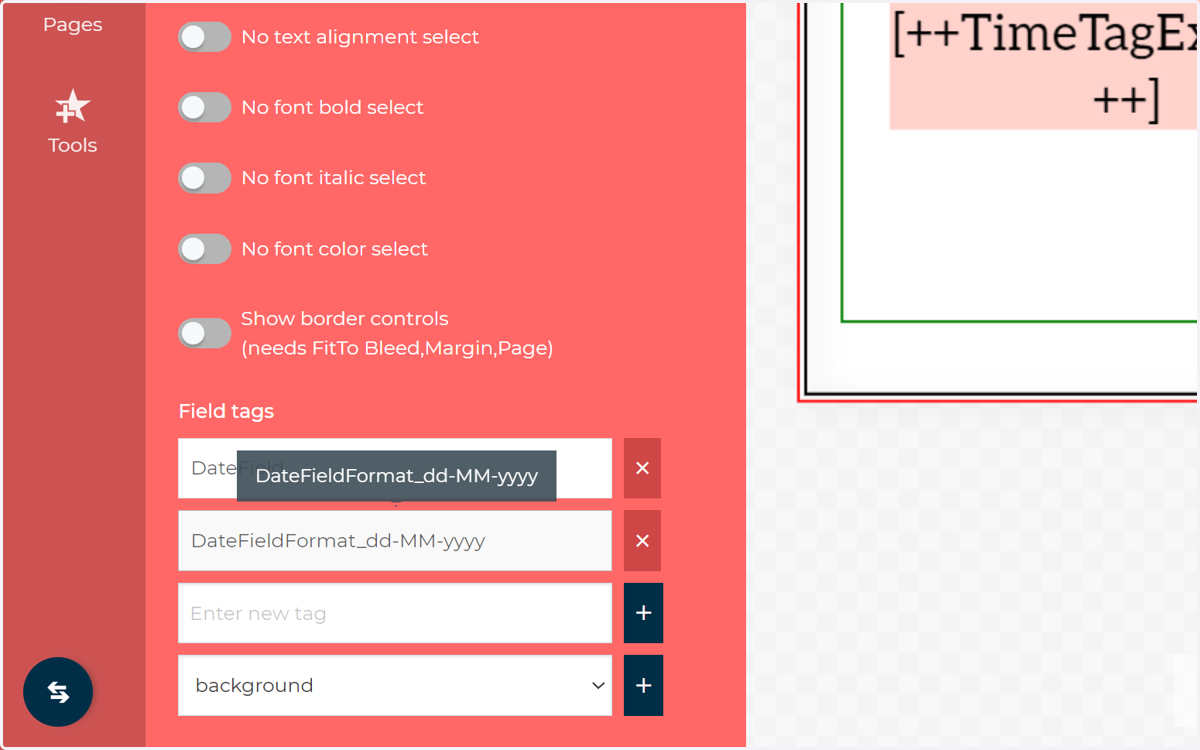Remove the first DateField tag
1200x750 pixels.
point(642,468)
